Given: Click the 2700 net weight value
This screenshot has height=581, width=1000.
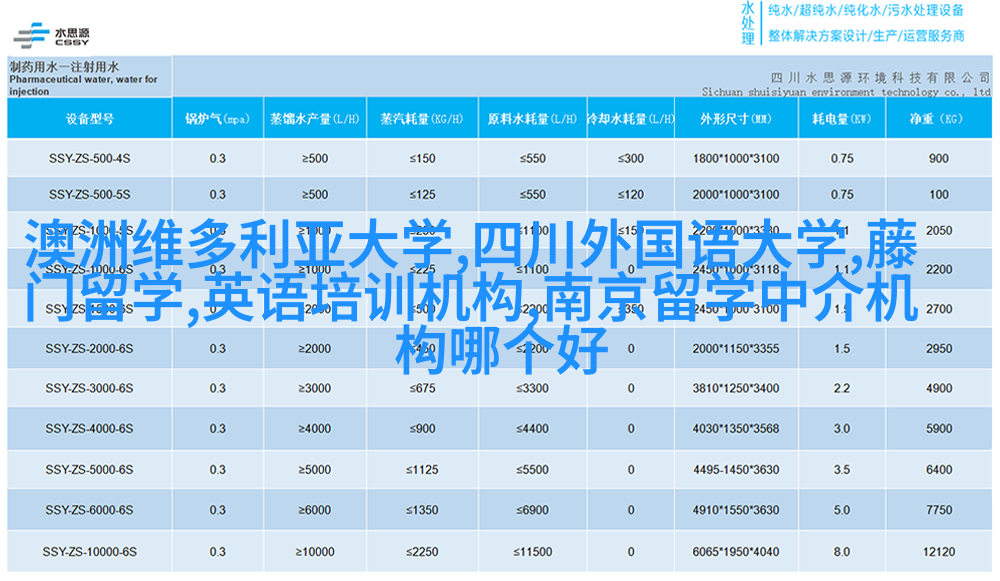Looking at the screenshot, I should pyautogui.click(x=939, y=309).
